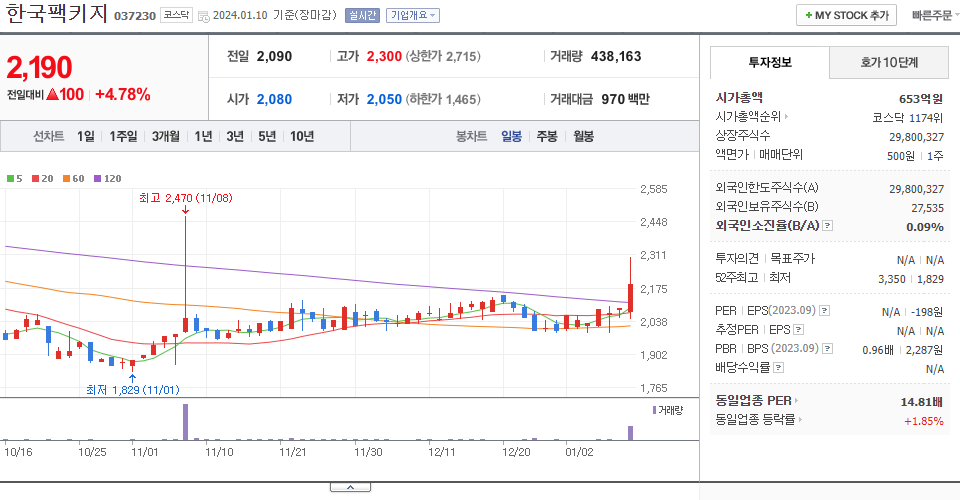Click 최고 2,470 (11/08) chart marker
The image size is (960, 500).
click(x=186, y=198)
